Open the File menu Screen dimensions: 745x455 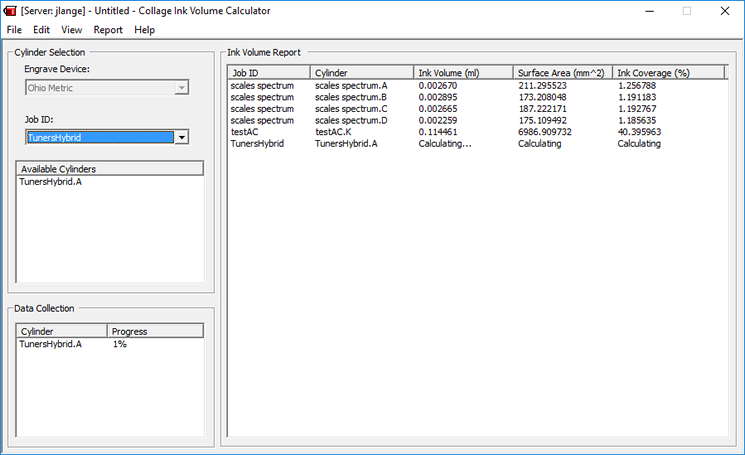coord(14,30)
